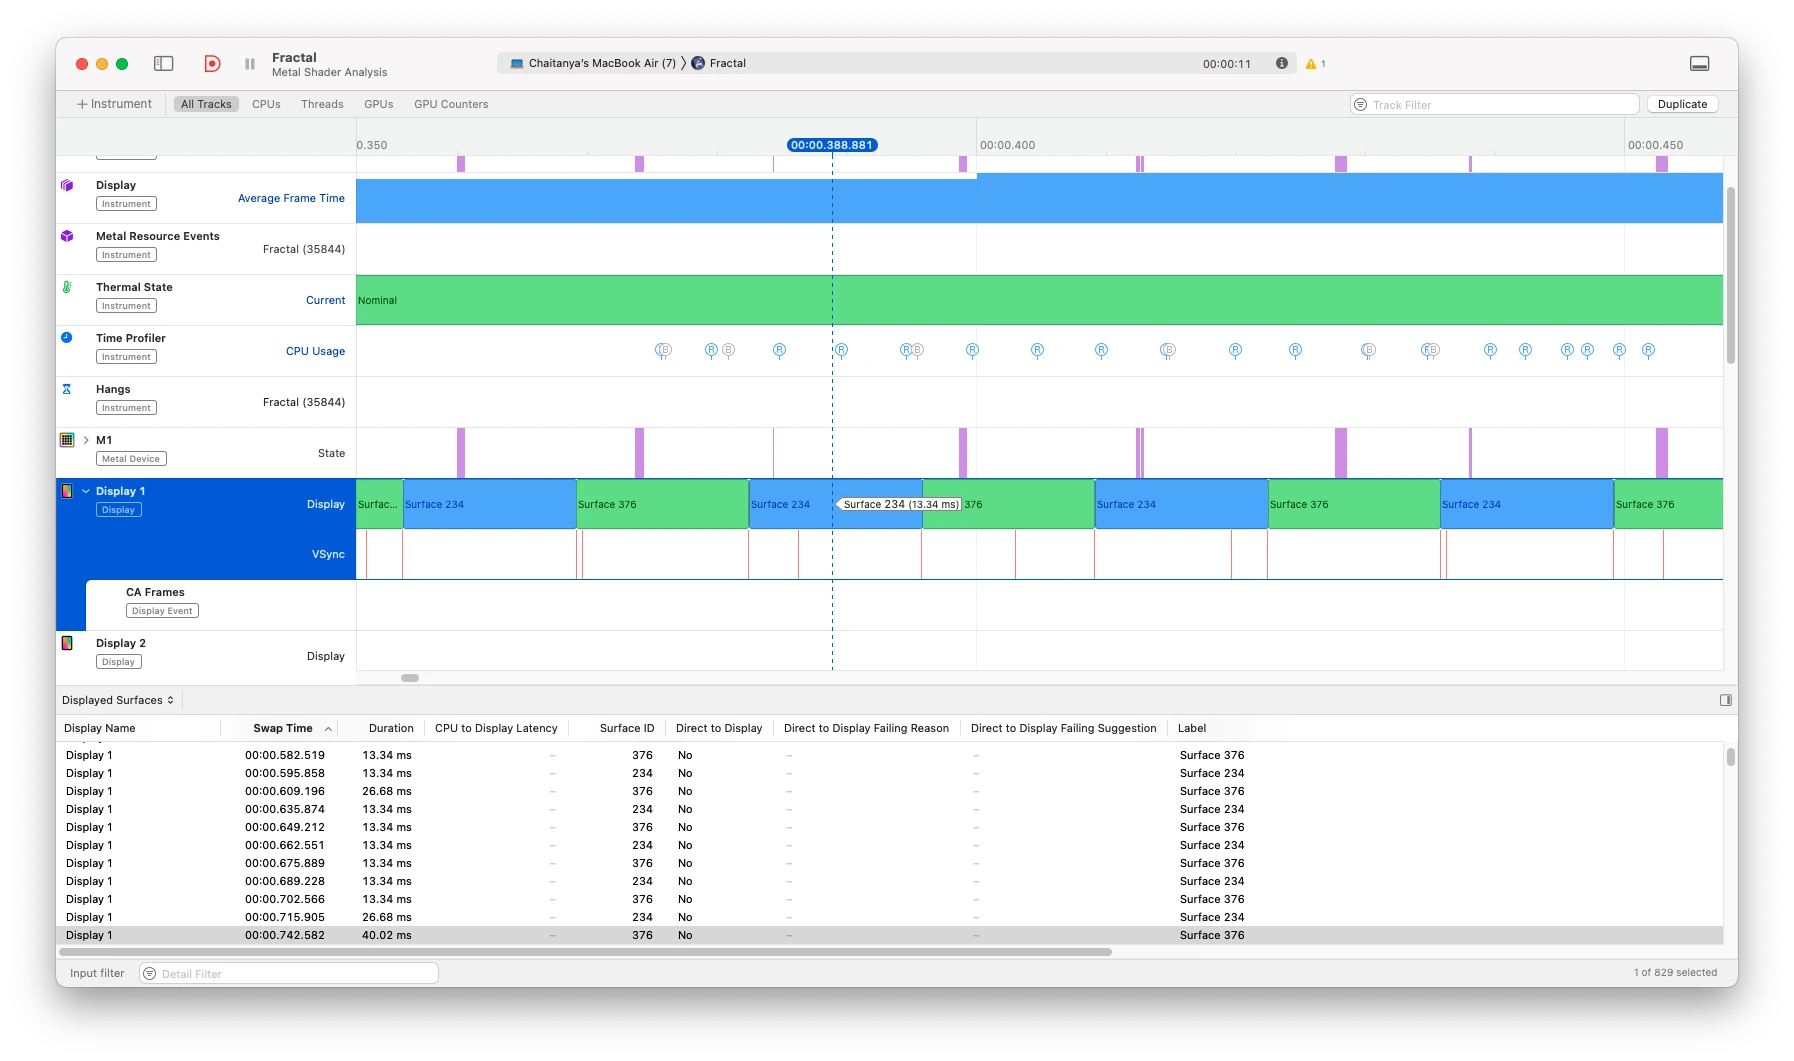Image resolution: width=1794 pixels, height=1061 pixels.
Task: Select the Thermal State thermometer icon
Action: [67, 287]
